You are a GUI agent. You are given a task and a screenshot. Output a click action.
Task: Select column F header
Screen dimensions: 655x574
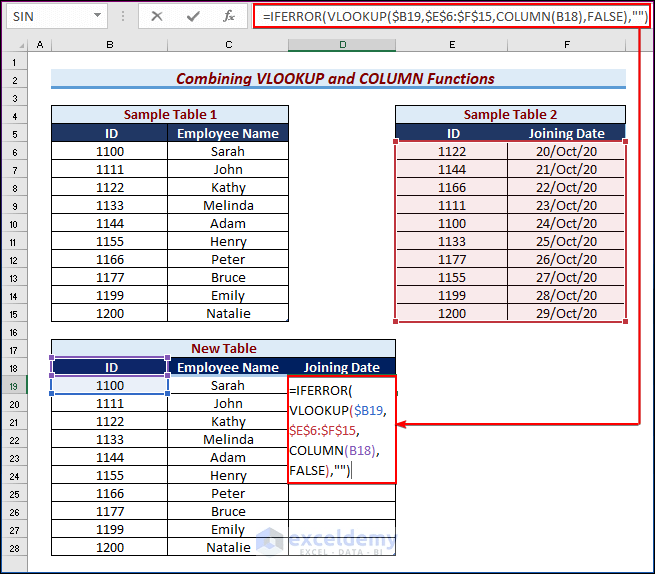[x=566, y=45]
